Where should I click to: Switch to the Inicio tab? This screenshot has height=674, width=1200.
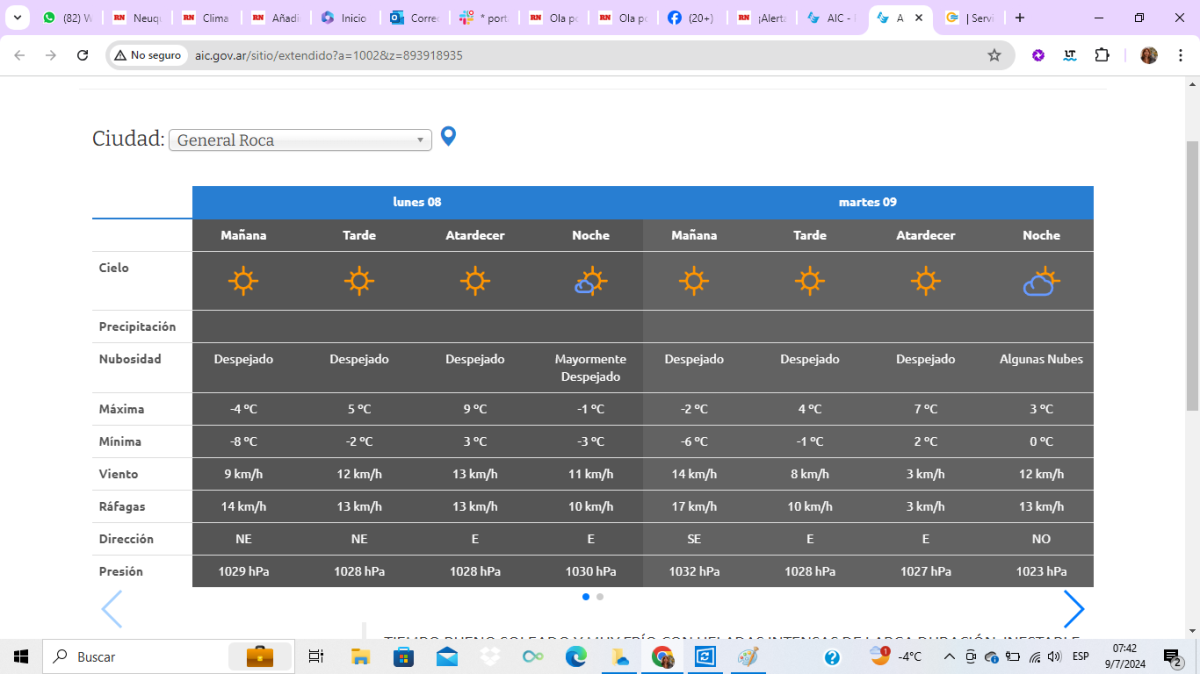(344, 17)
